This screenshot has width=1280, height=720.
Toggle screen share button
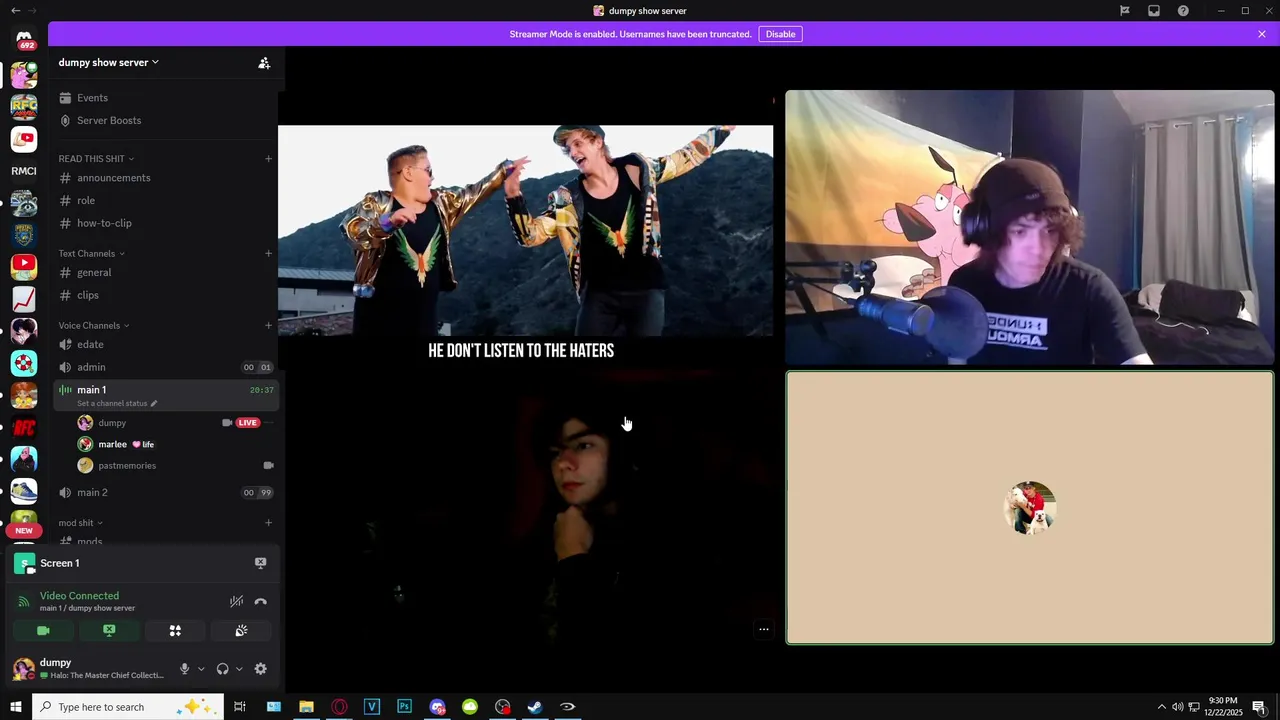click(109, 630)
